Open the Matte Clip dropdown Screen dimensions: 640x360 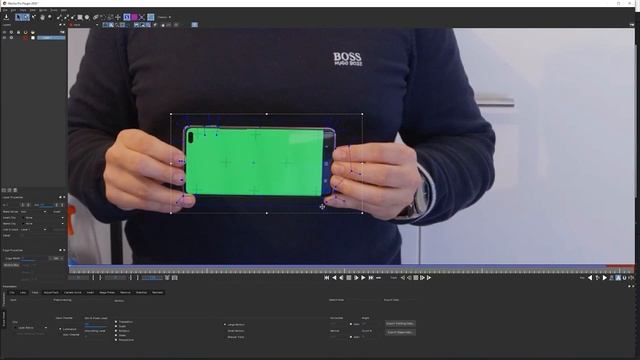click(x=44, y=224)
